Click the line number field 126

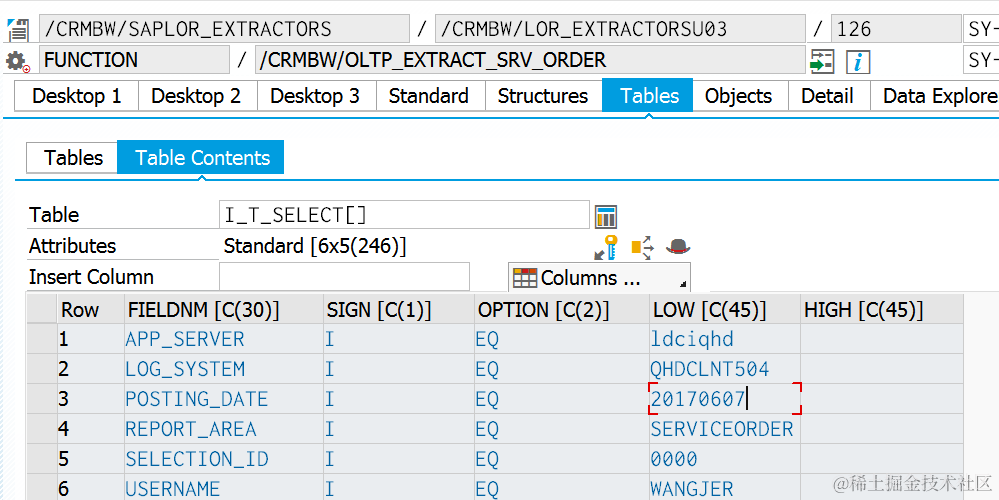896,29
